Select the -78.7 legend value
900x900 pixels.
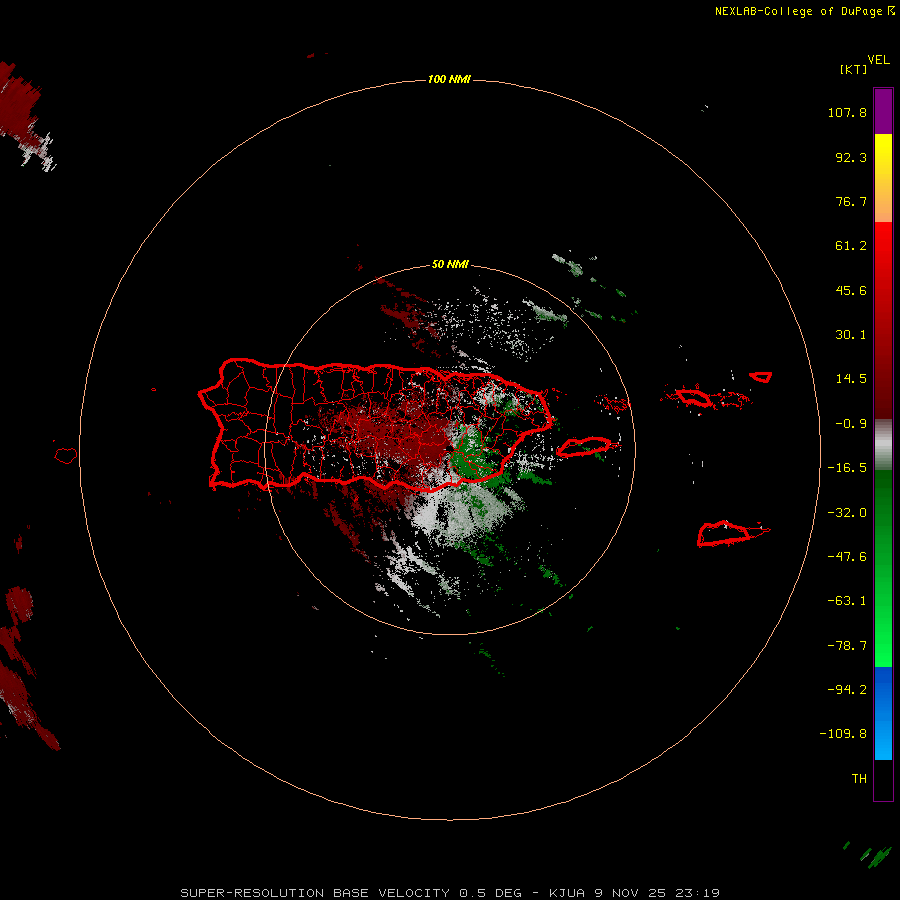847,646
